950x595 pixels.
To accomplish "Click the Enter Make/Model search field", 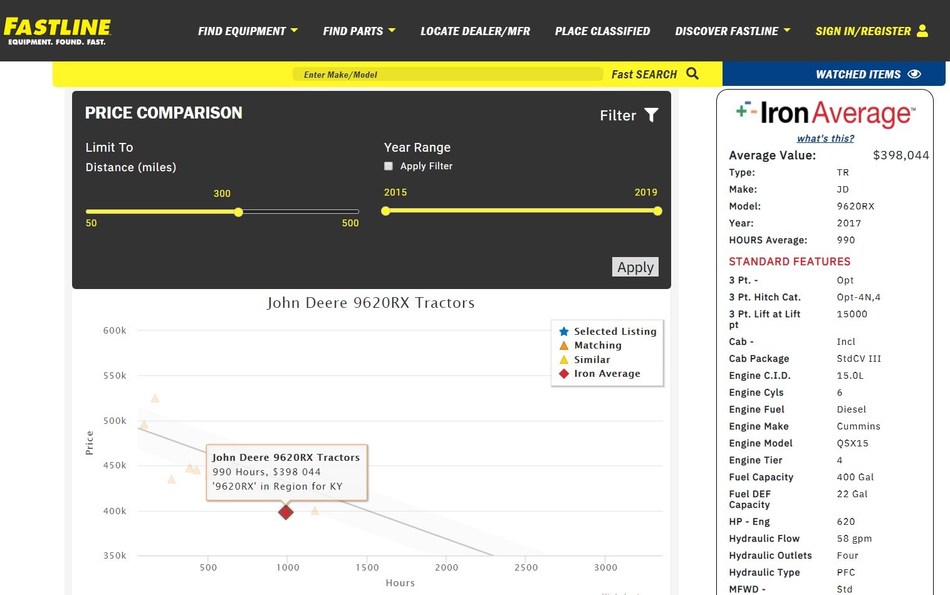I will [x=448, y=74].
